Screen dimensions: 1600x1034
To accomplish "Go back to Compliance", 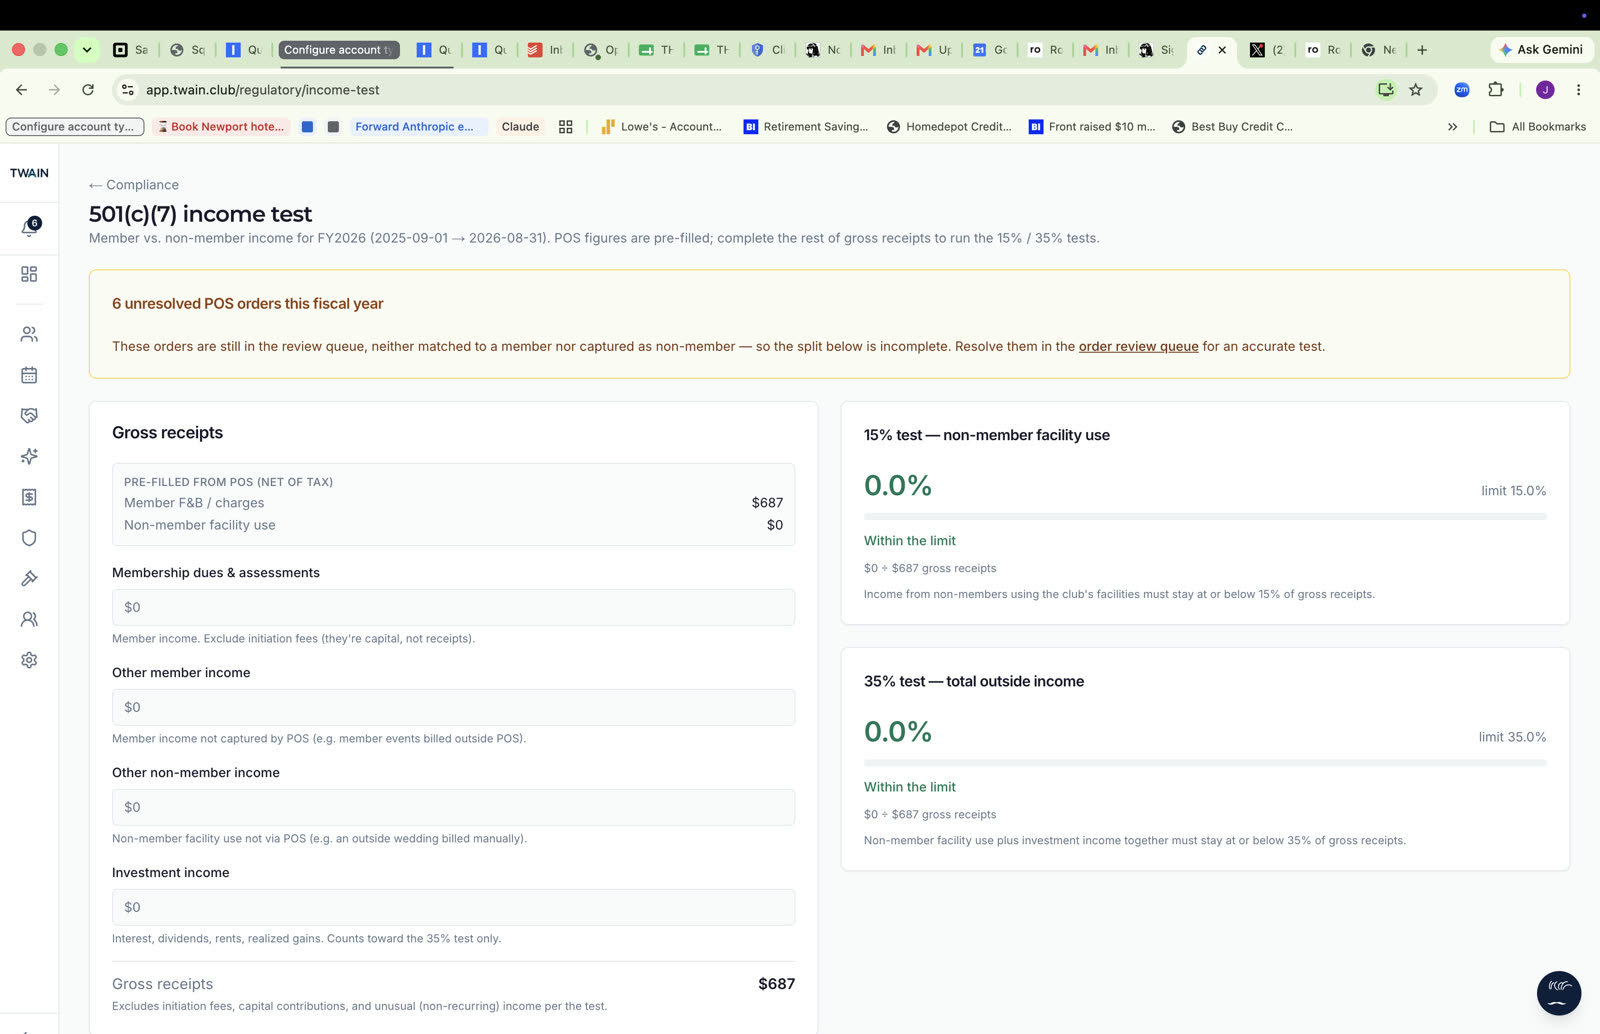I will coord(134,185).
